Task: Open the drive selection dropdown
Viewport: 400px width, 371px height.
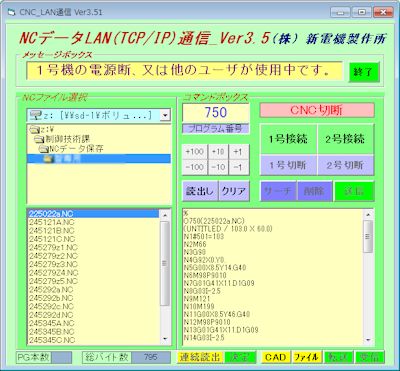Action: (x=165, y=115)
